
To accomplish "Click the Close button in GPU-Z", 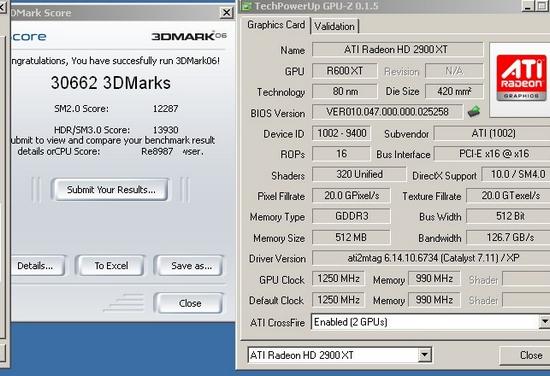I will click(x=530, y=355).
